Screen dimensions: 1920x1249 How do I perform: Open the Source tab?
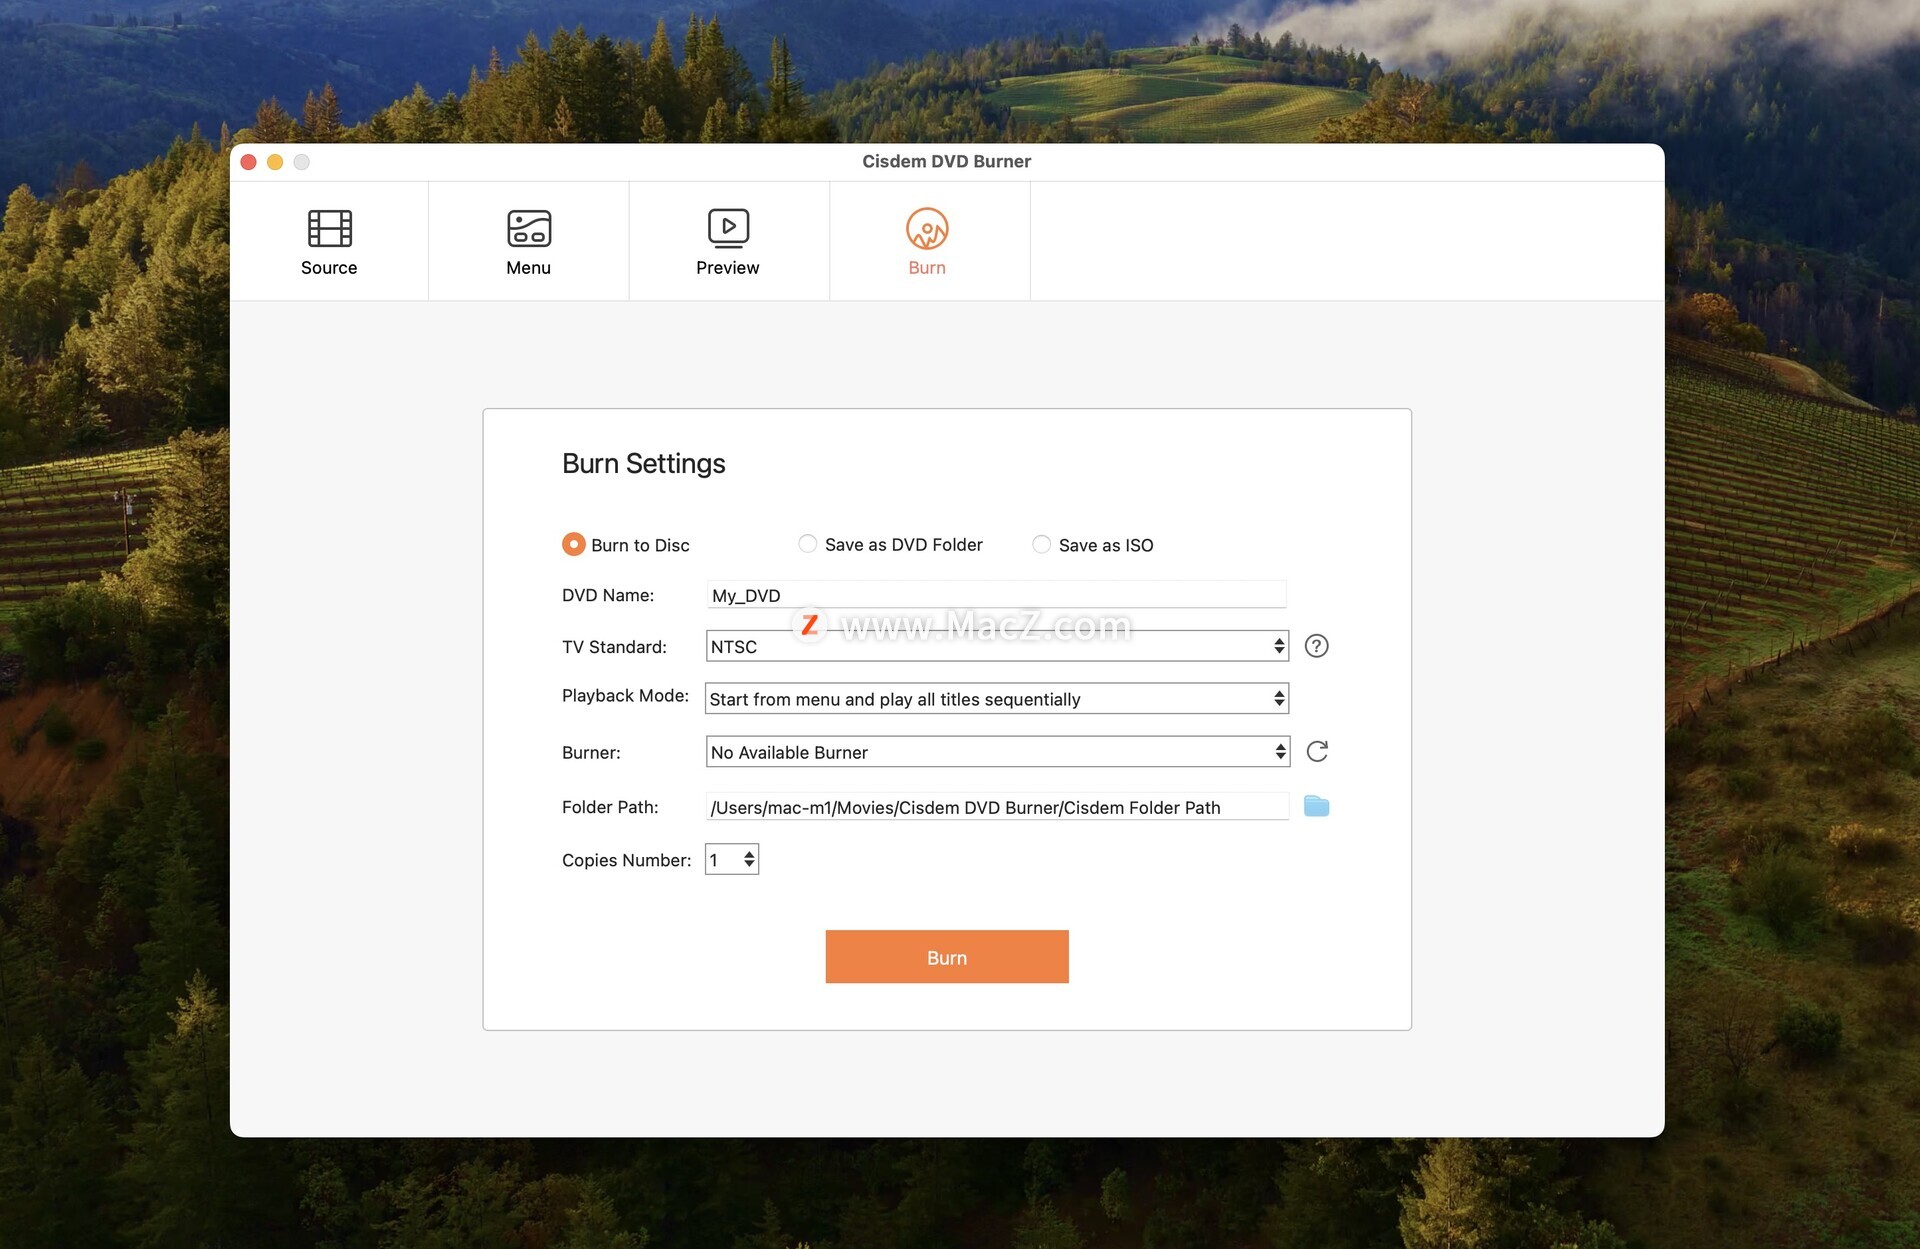[329, 241]
